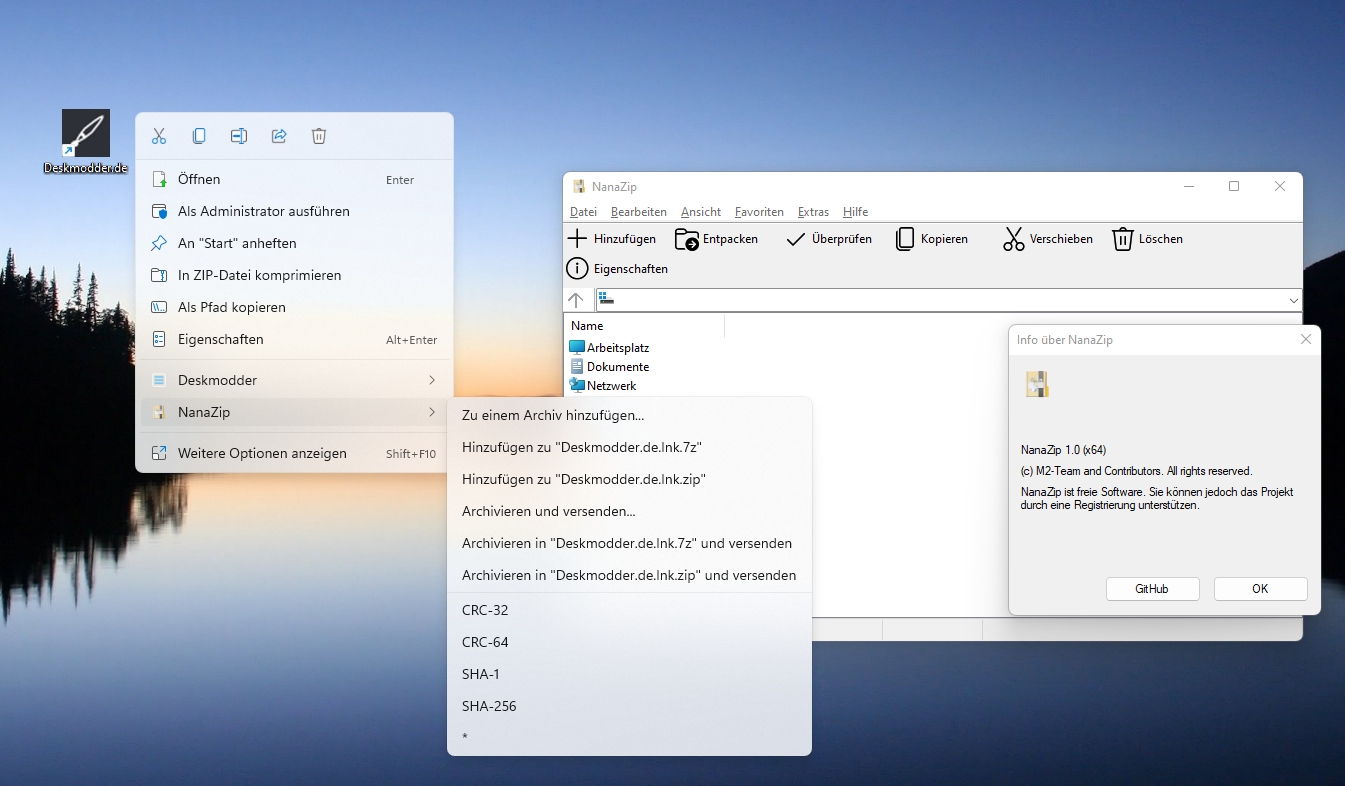The width and height of the screenshot is (1345, 786).
Task: Select Dokumente in NanaZip file list
Action: click(609, 367)
